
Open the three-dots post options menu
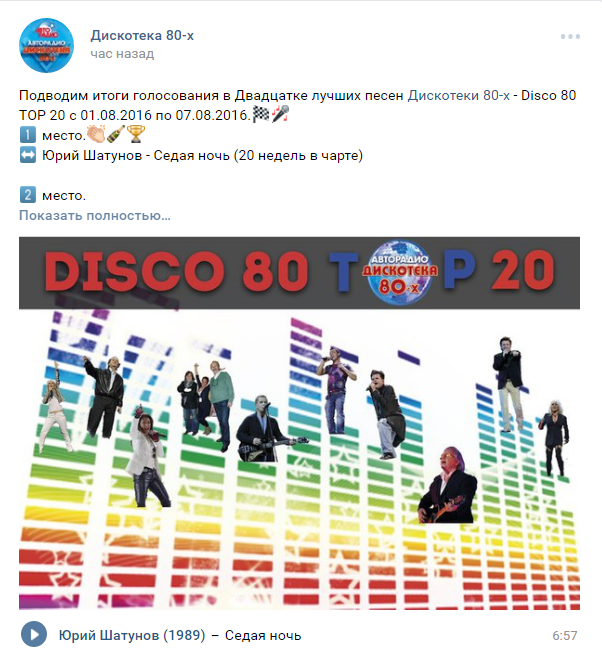point(570,37)
